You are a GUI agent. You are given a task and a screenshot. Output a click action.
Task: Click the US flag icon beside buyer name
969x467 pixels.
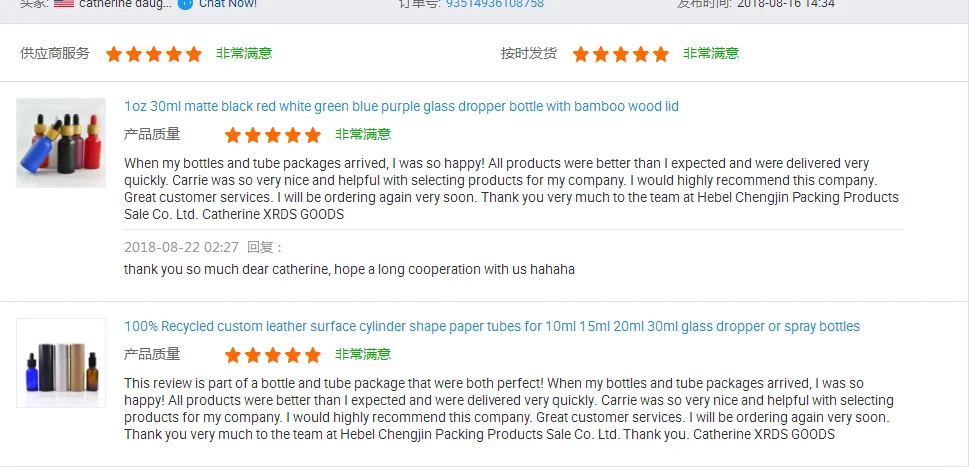(x=64, y=4)
